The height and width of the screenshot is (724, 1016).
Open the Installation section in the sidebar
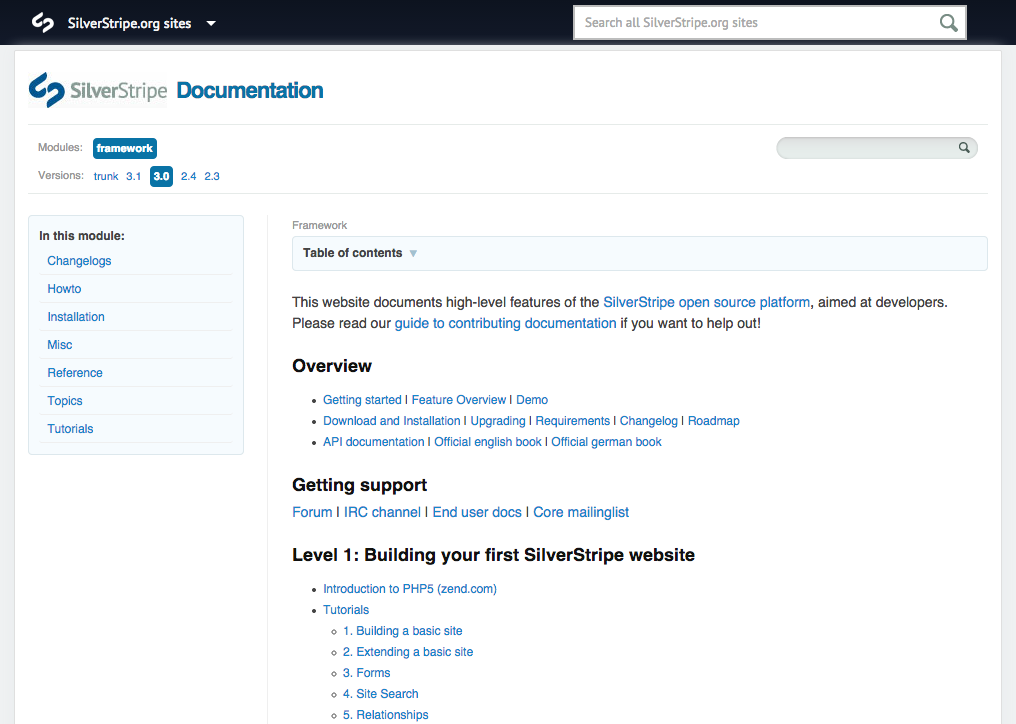(76, 316)
